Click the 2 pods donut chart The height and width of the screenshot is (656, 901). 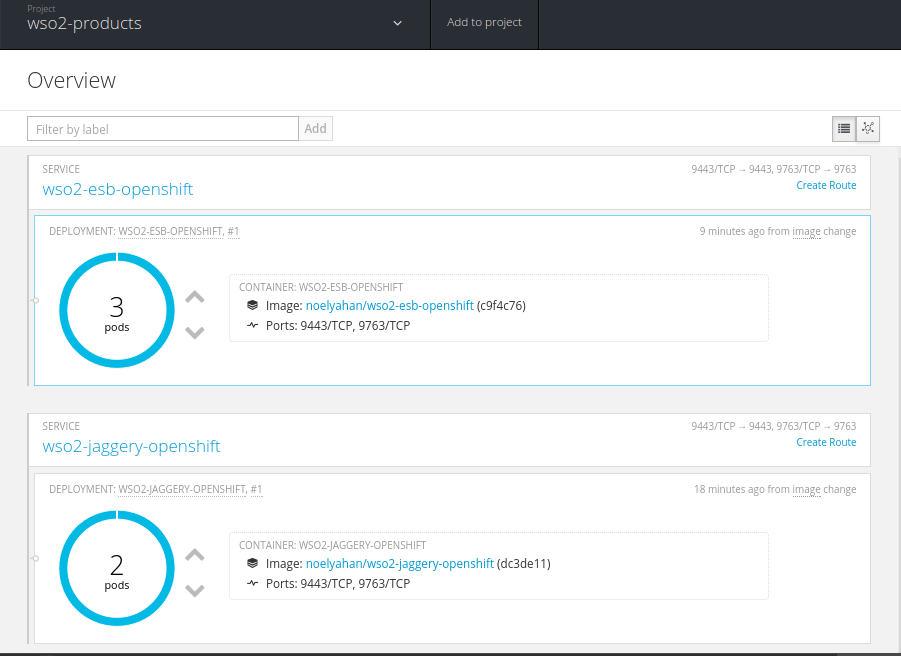pyautogui.click(x=117, y=568)
